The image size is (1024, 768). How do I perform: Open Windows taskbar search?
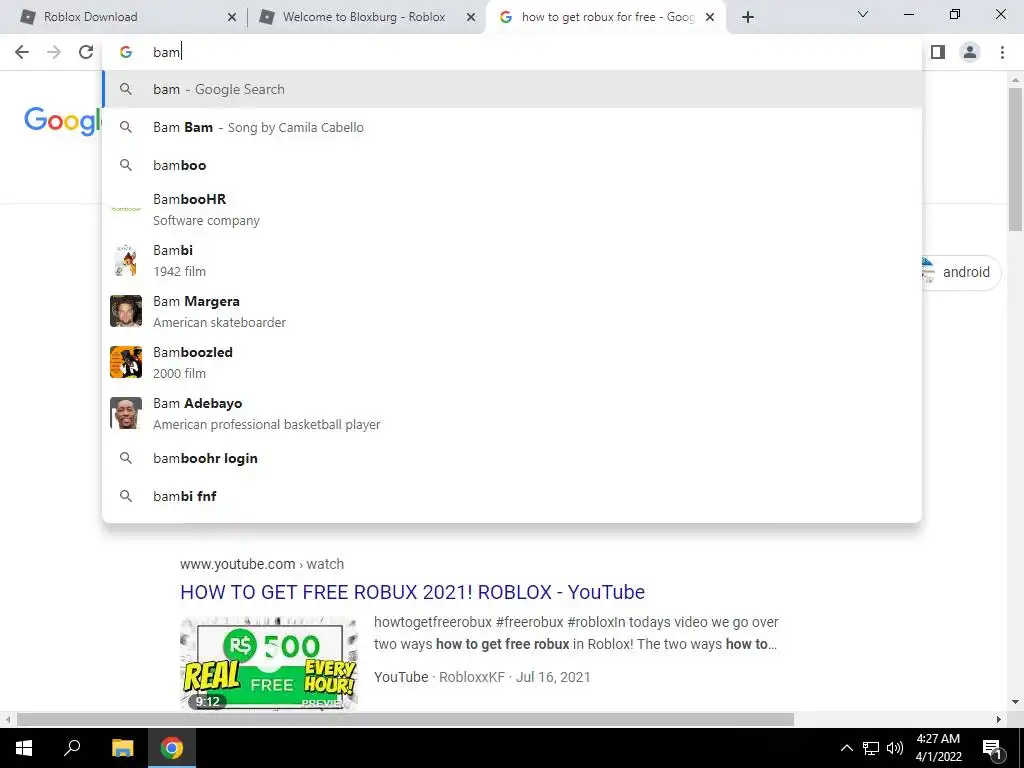coord(72,748)
